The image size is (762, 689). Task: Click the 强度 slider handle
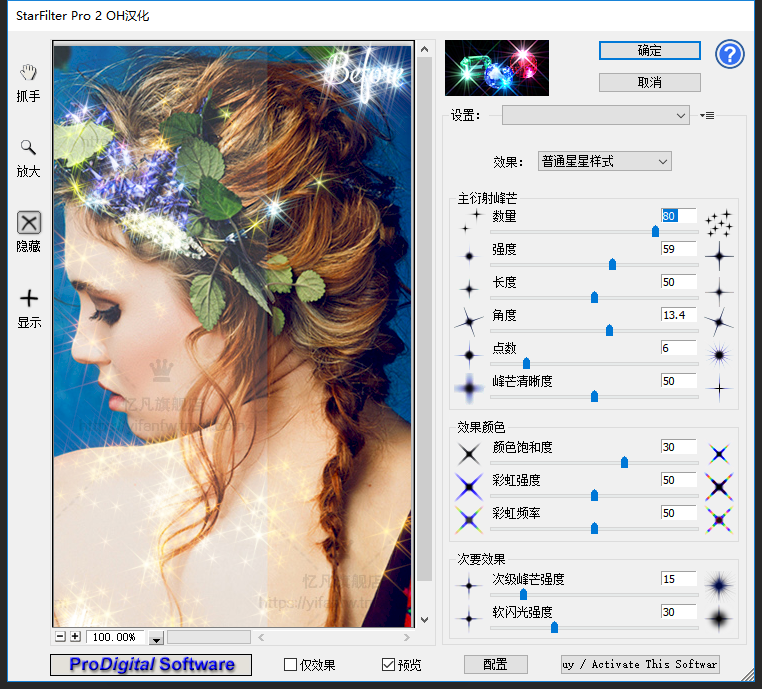pos(612,265)
